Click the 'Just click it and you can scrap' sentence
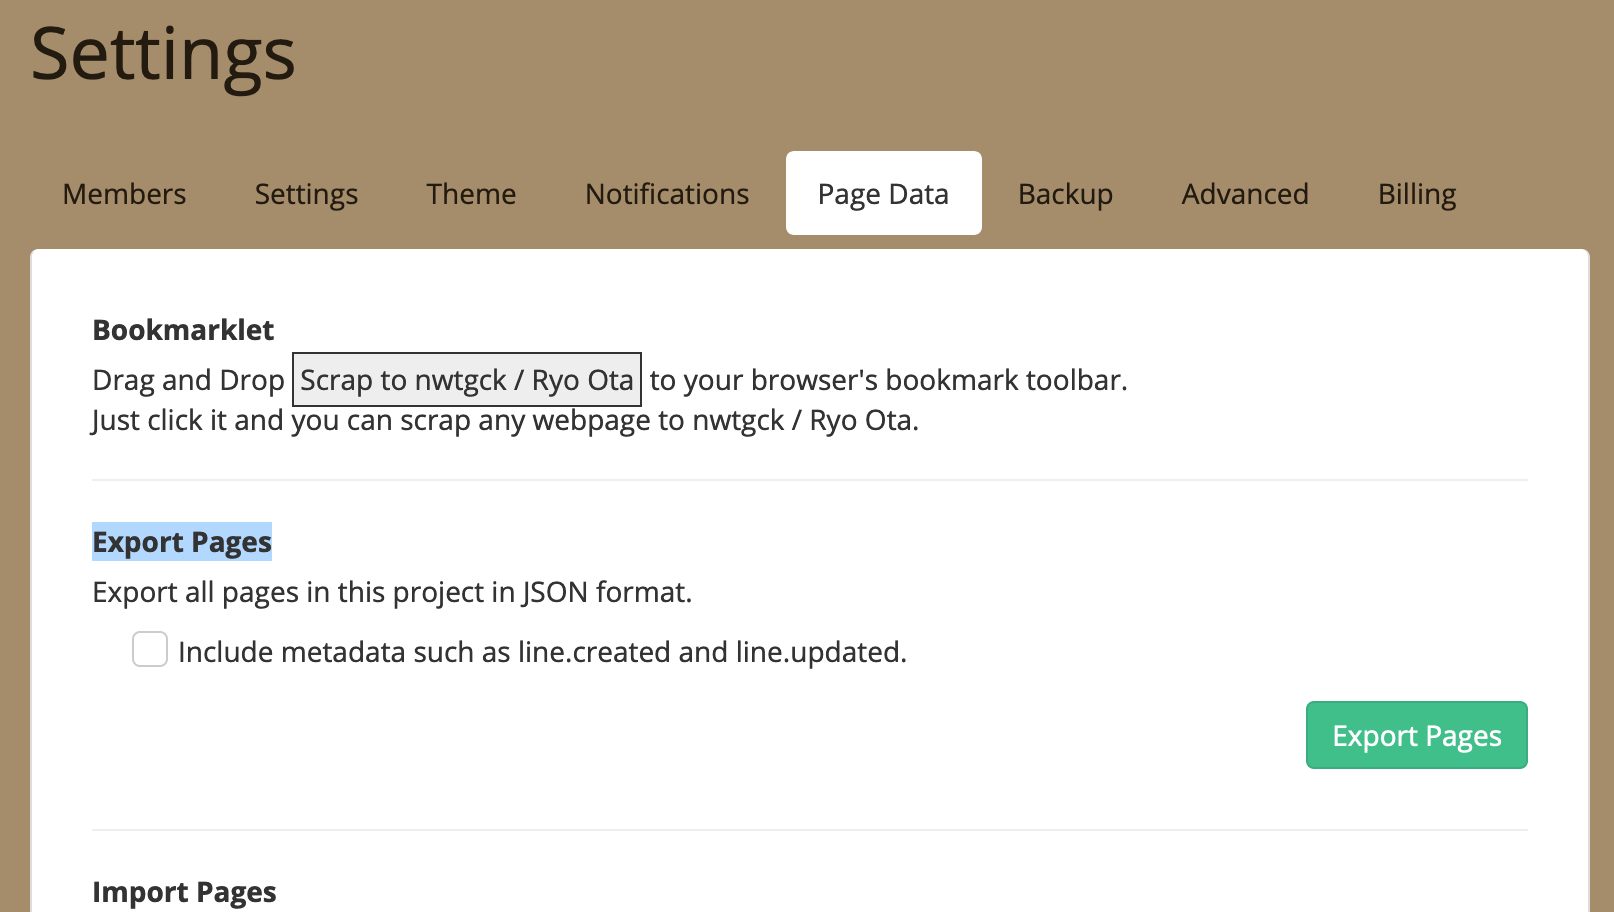The width and height of the screenshot is (1614, 912). pos(505,421)
